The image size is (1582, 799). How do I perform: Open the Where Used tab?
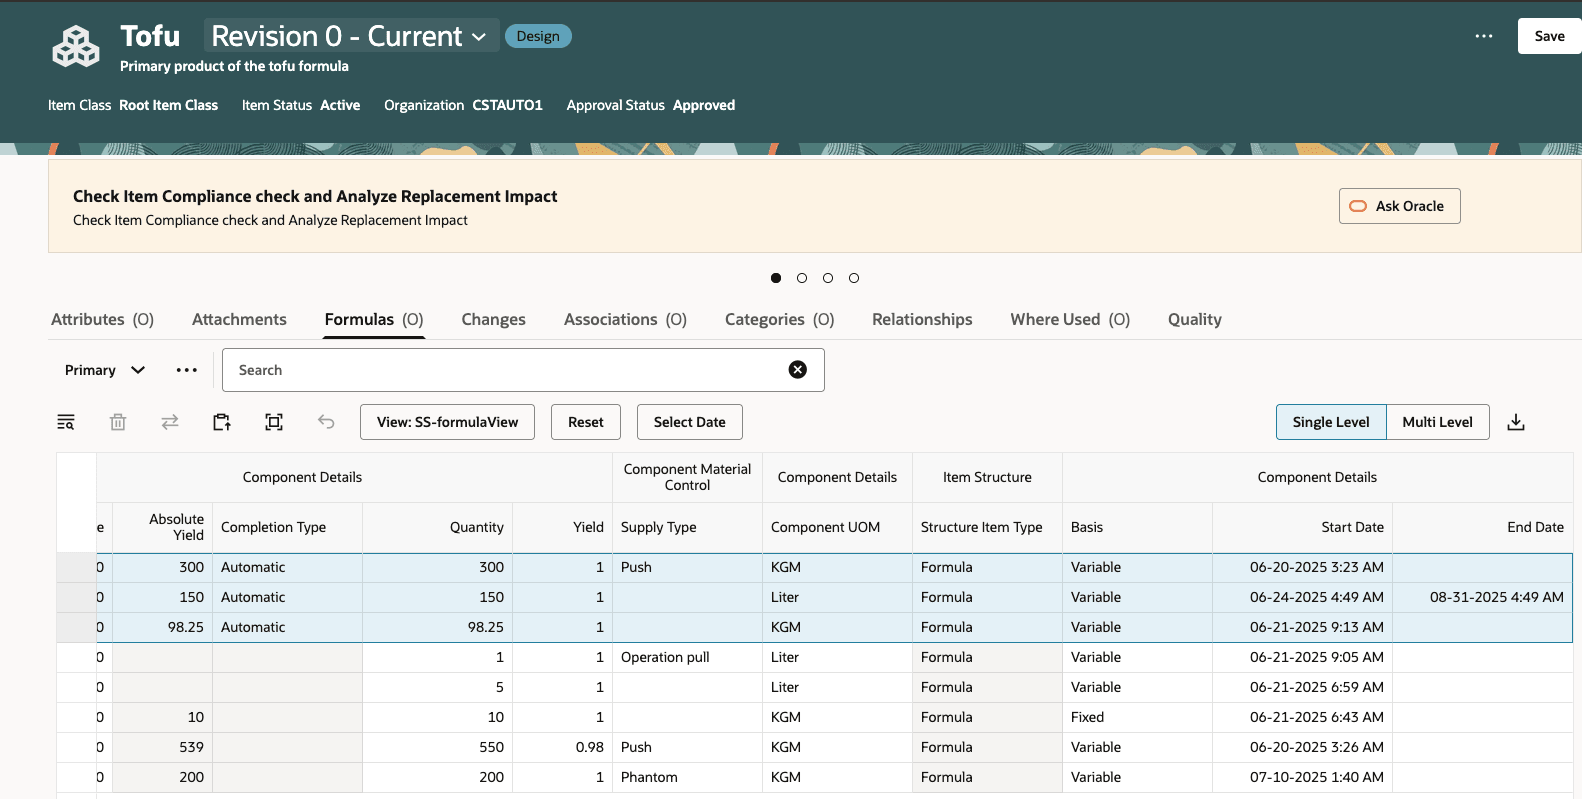coord(1069,319)
